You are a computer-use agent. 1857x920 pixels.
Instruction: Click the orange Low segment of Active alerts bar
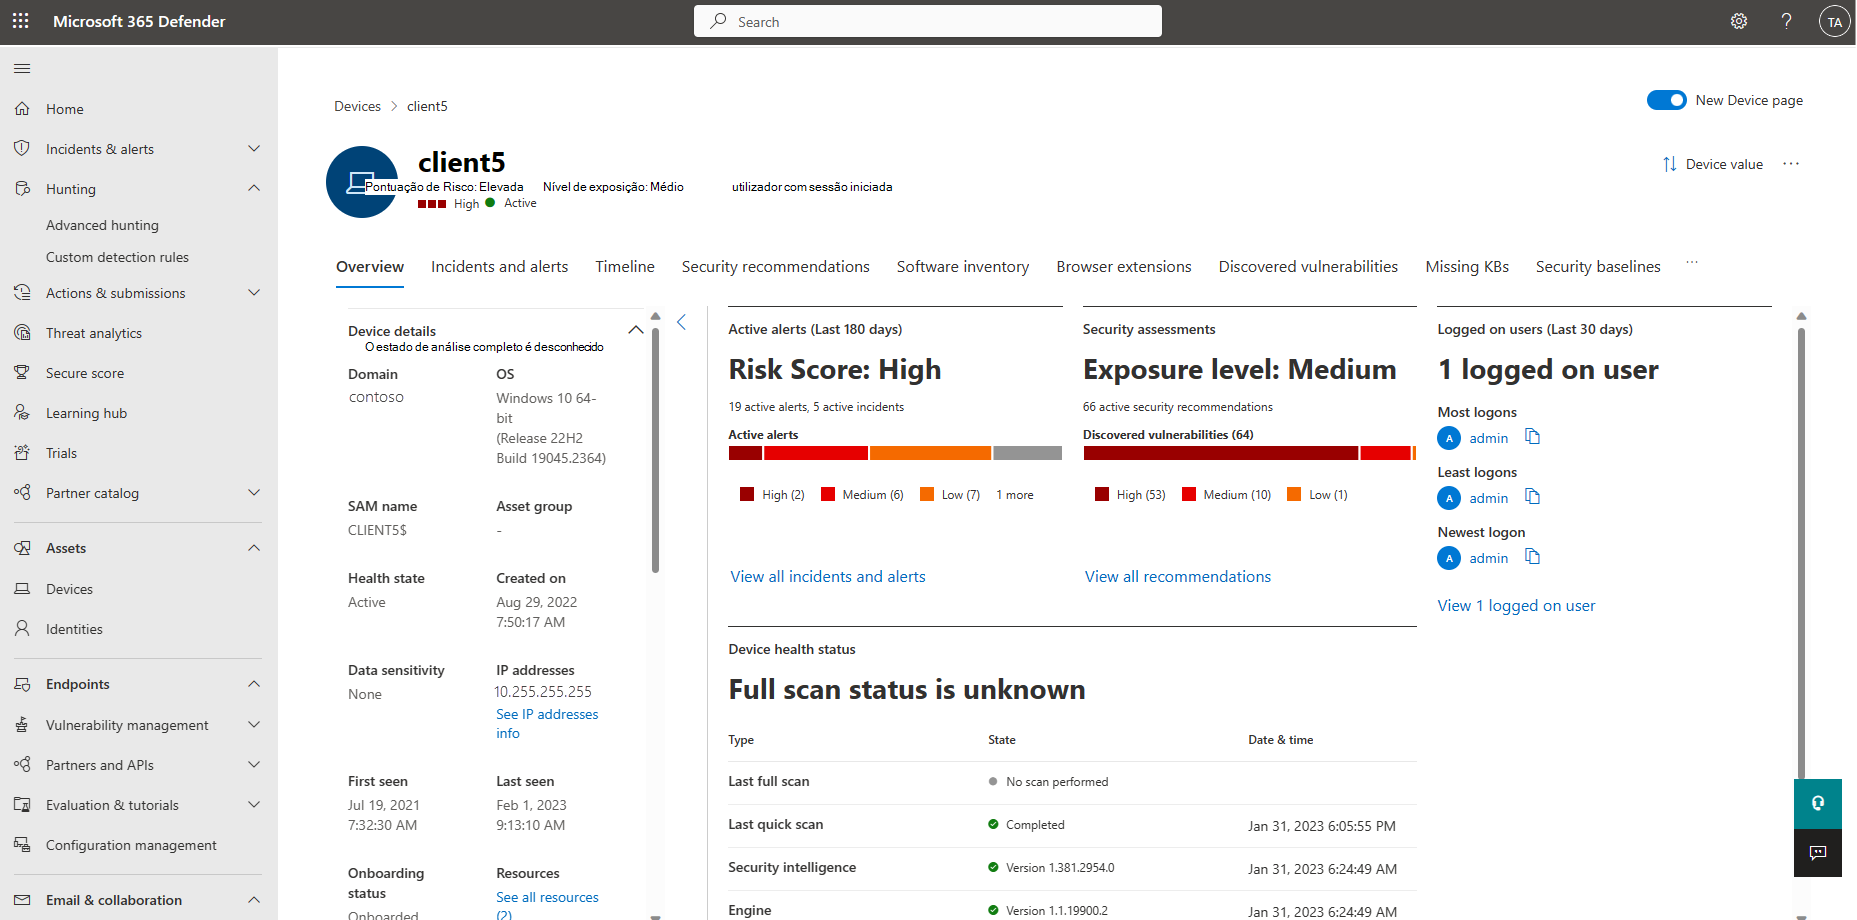tap(930, 453)
